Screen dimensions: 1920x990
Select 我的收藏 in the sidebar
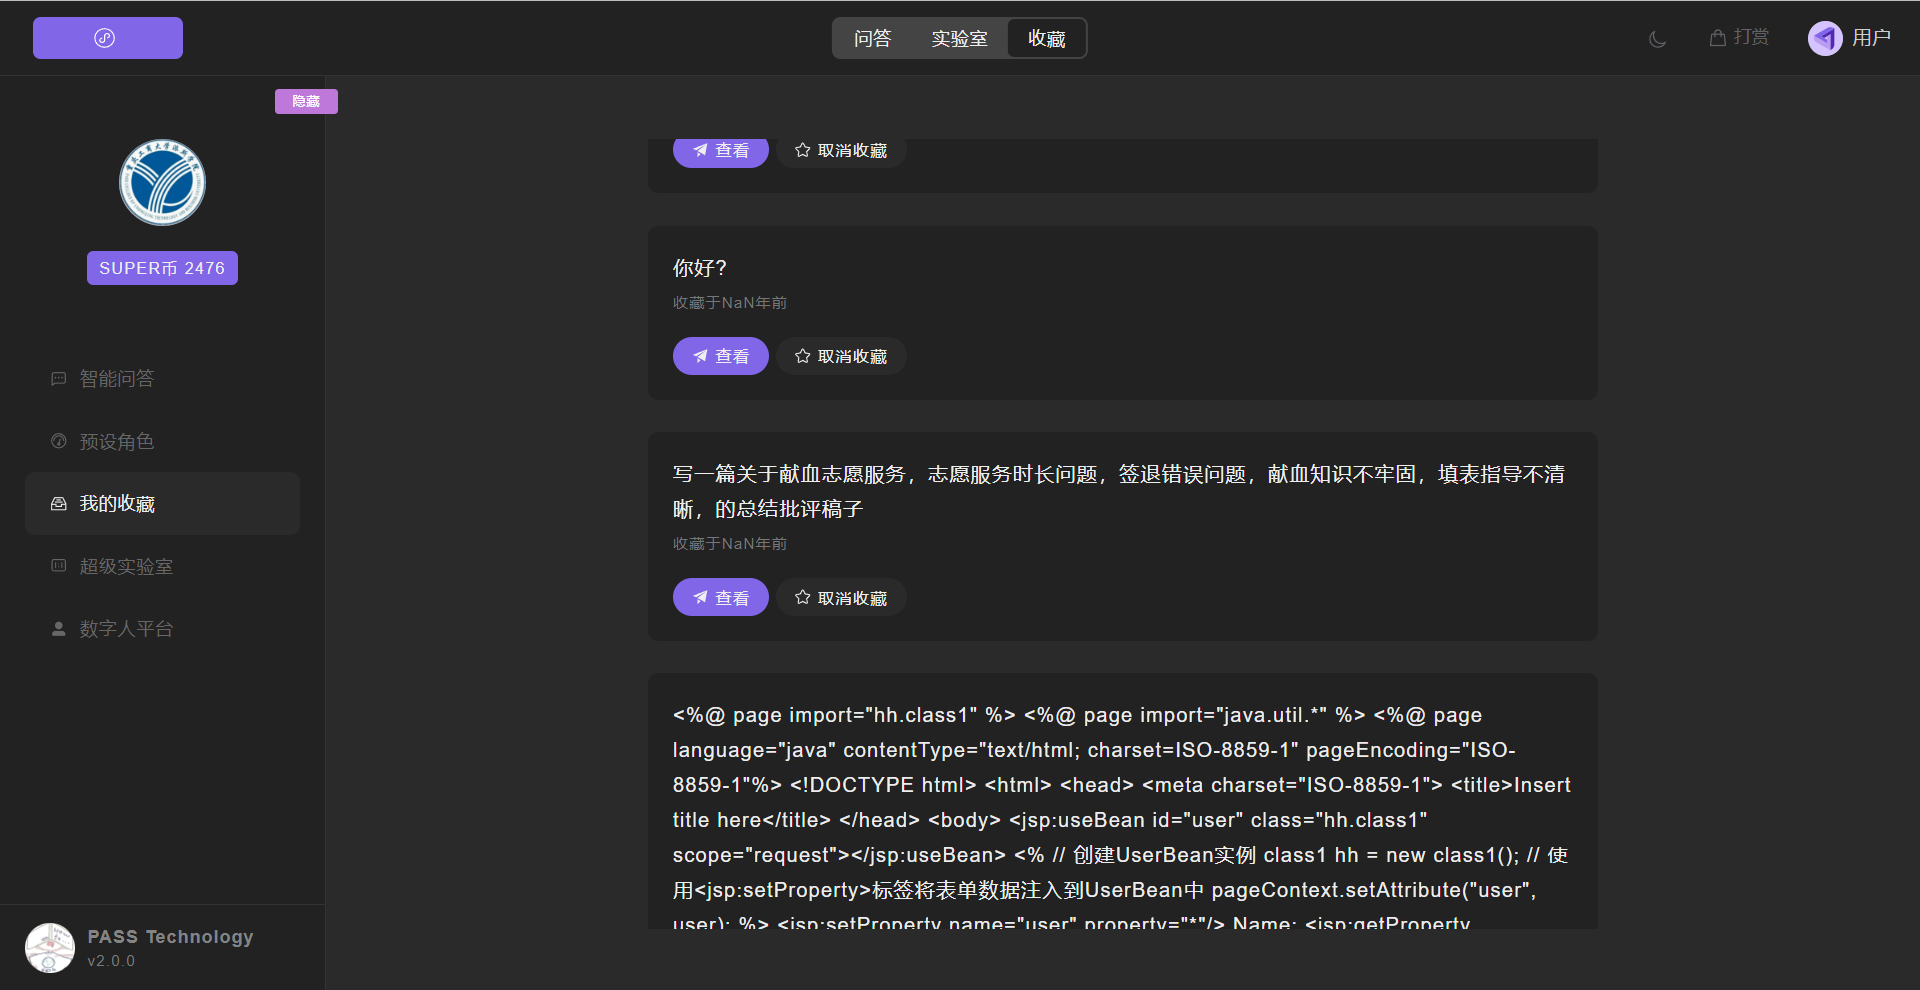pyautogui.click(x=117, y=504)
